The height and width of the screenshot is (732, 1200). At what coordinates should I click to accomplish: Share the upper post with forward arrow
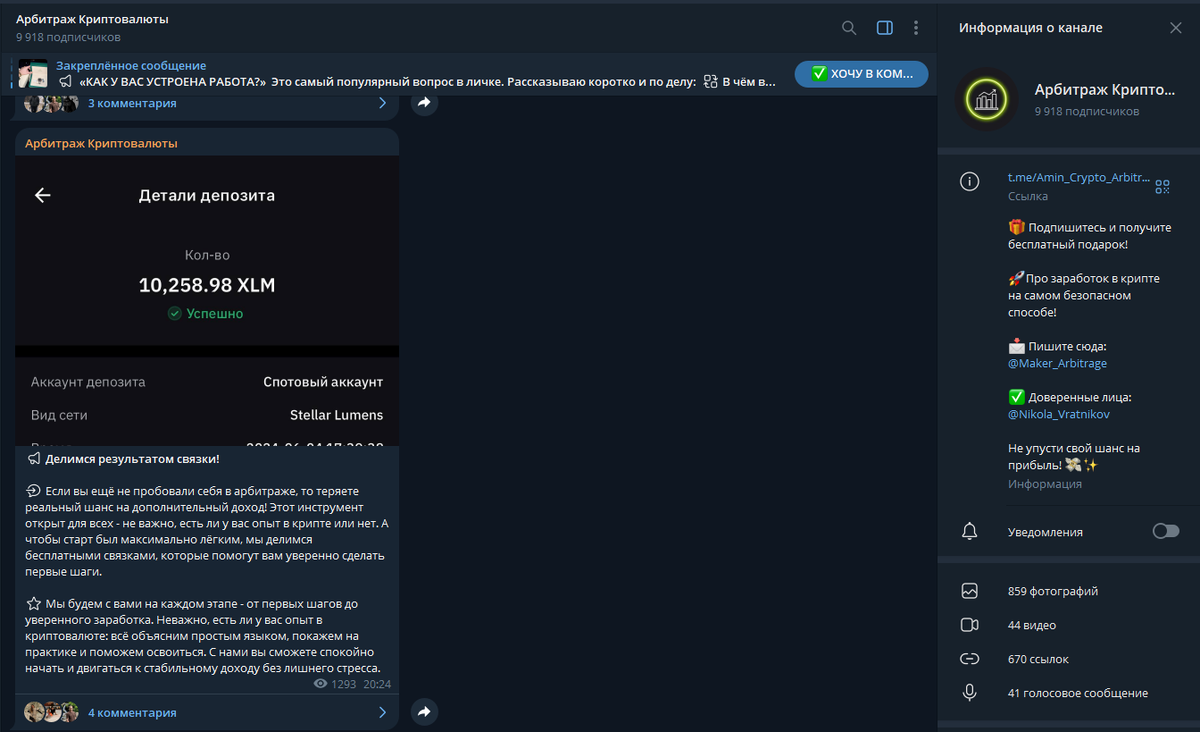(x=424, y=103)
